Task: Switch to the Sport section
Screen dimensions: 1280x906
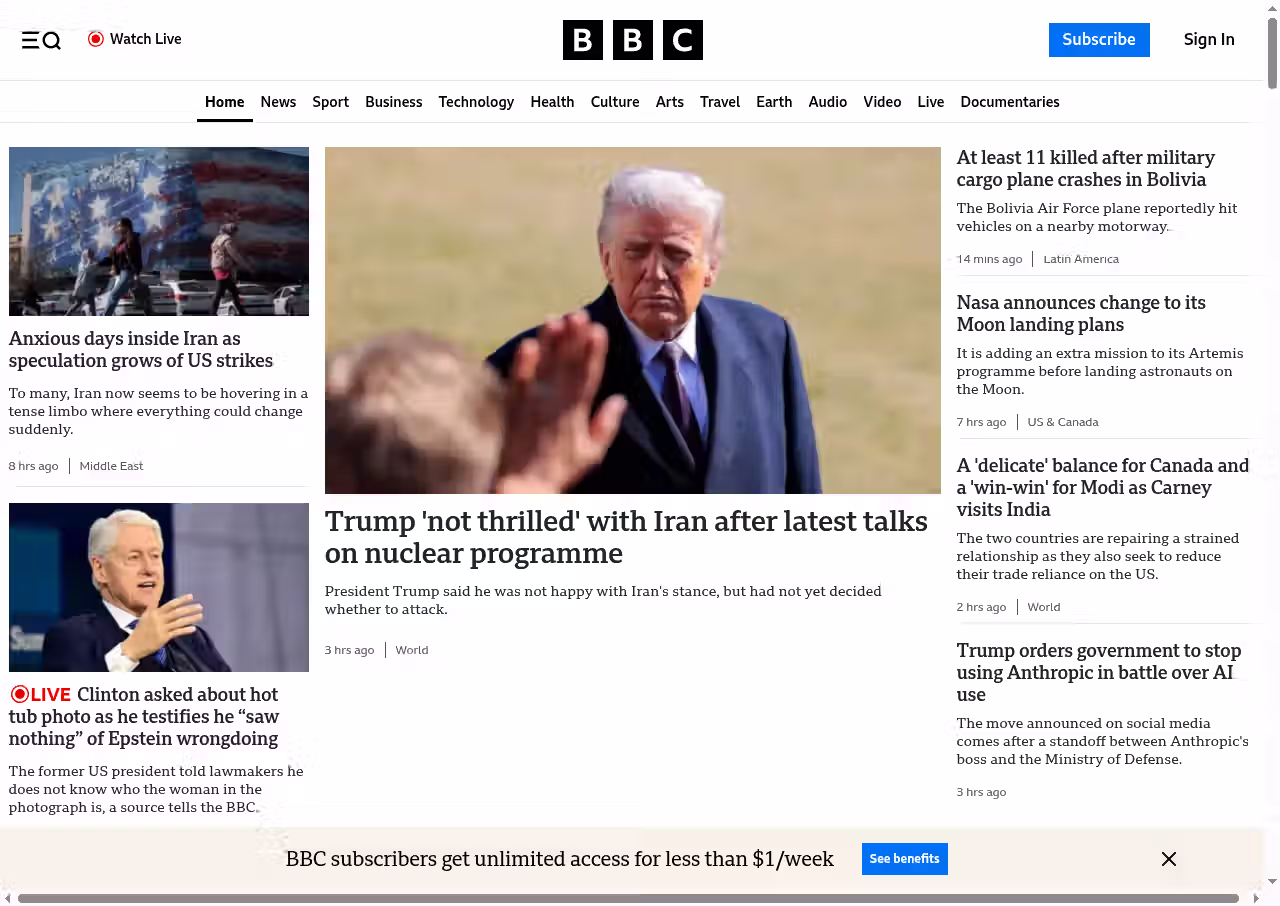Action: 330,102
